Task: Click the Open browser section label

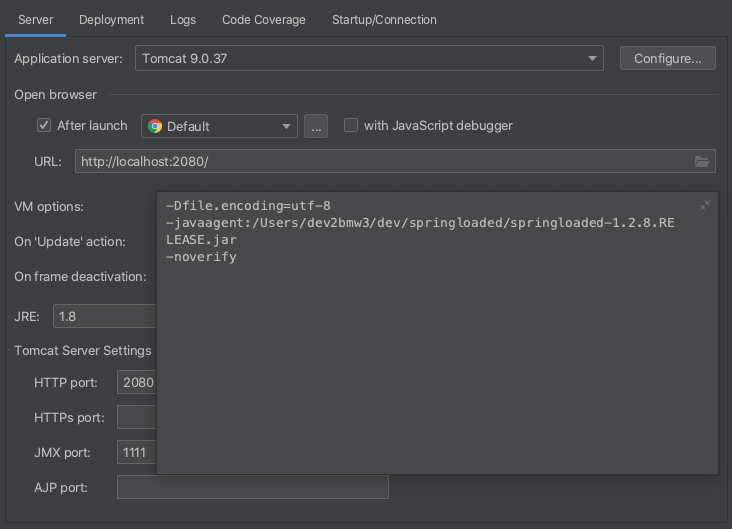Action: click(56, 94)
